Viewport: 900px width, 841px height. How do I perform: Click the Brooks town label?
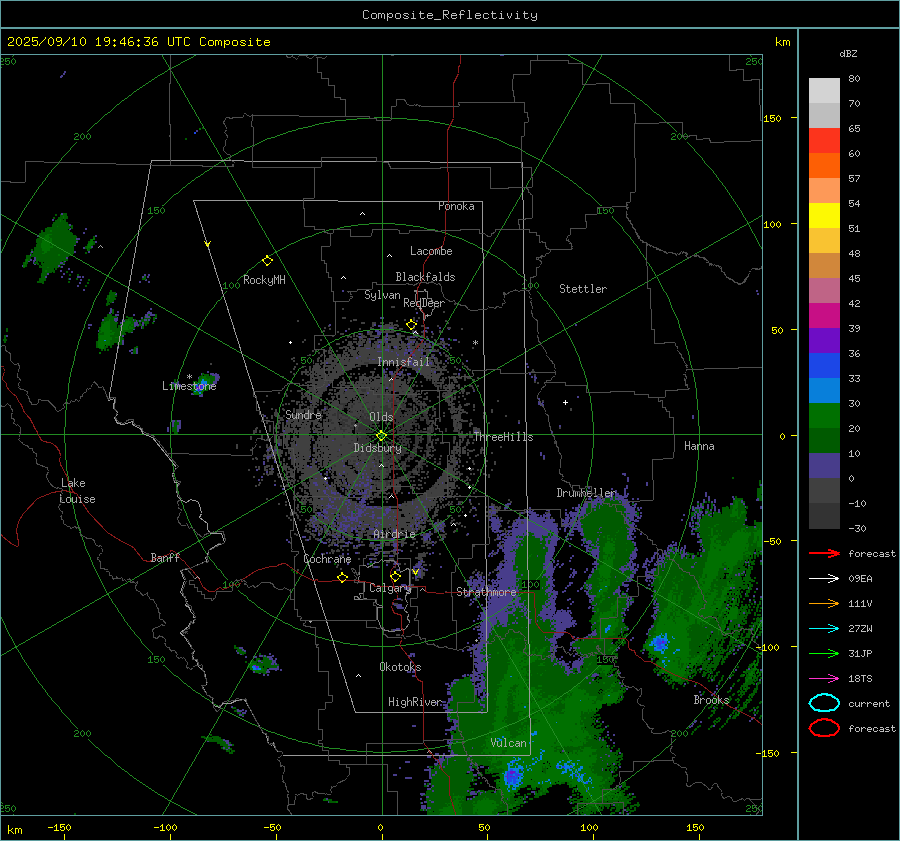click(x=711, y=700)
